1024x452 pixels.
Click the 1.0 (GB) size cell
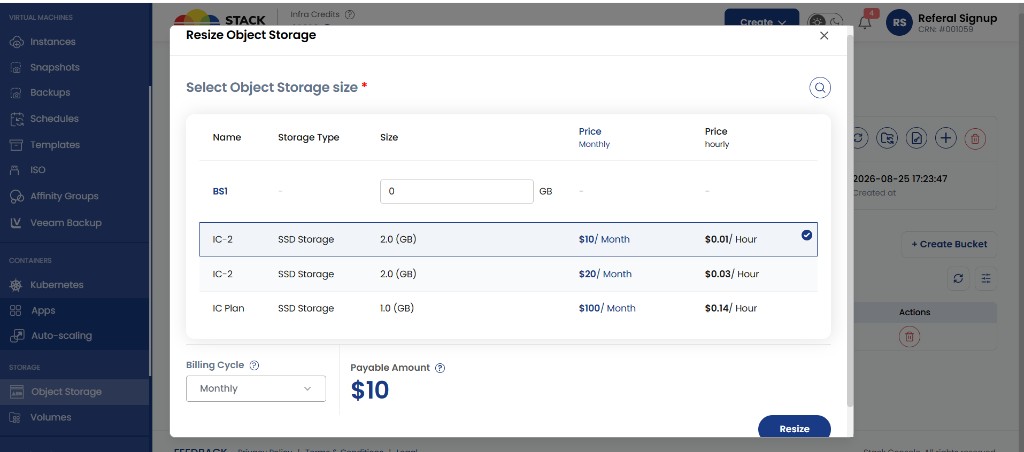(397, 308)
